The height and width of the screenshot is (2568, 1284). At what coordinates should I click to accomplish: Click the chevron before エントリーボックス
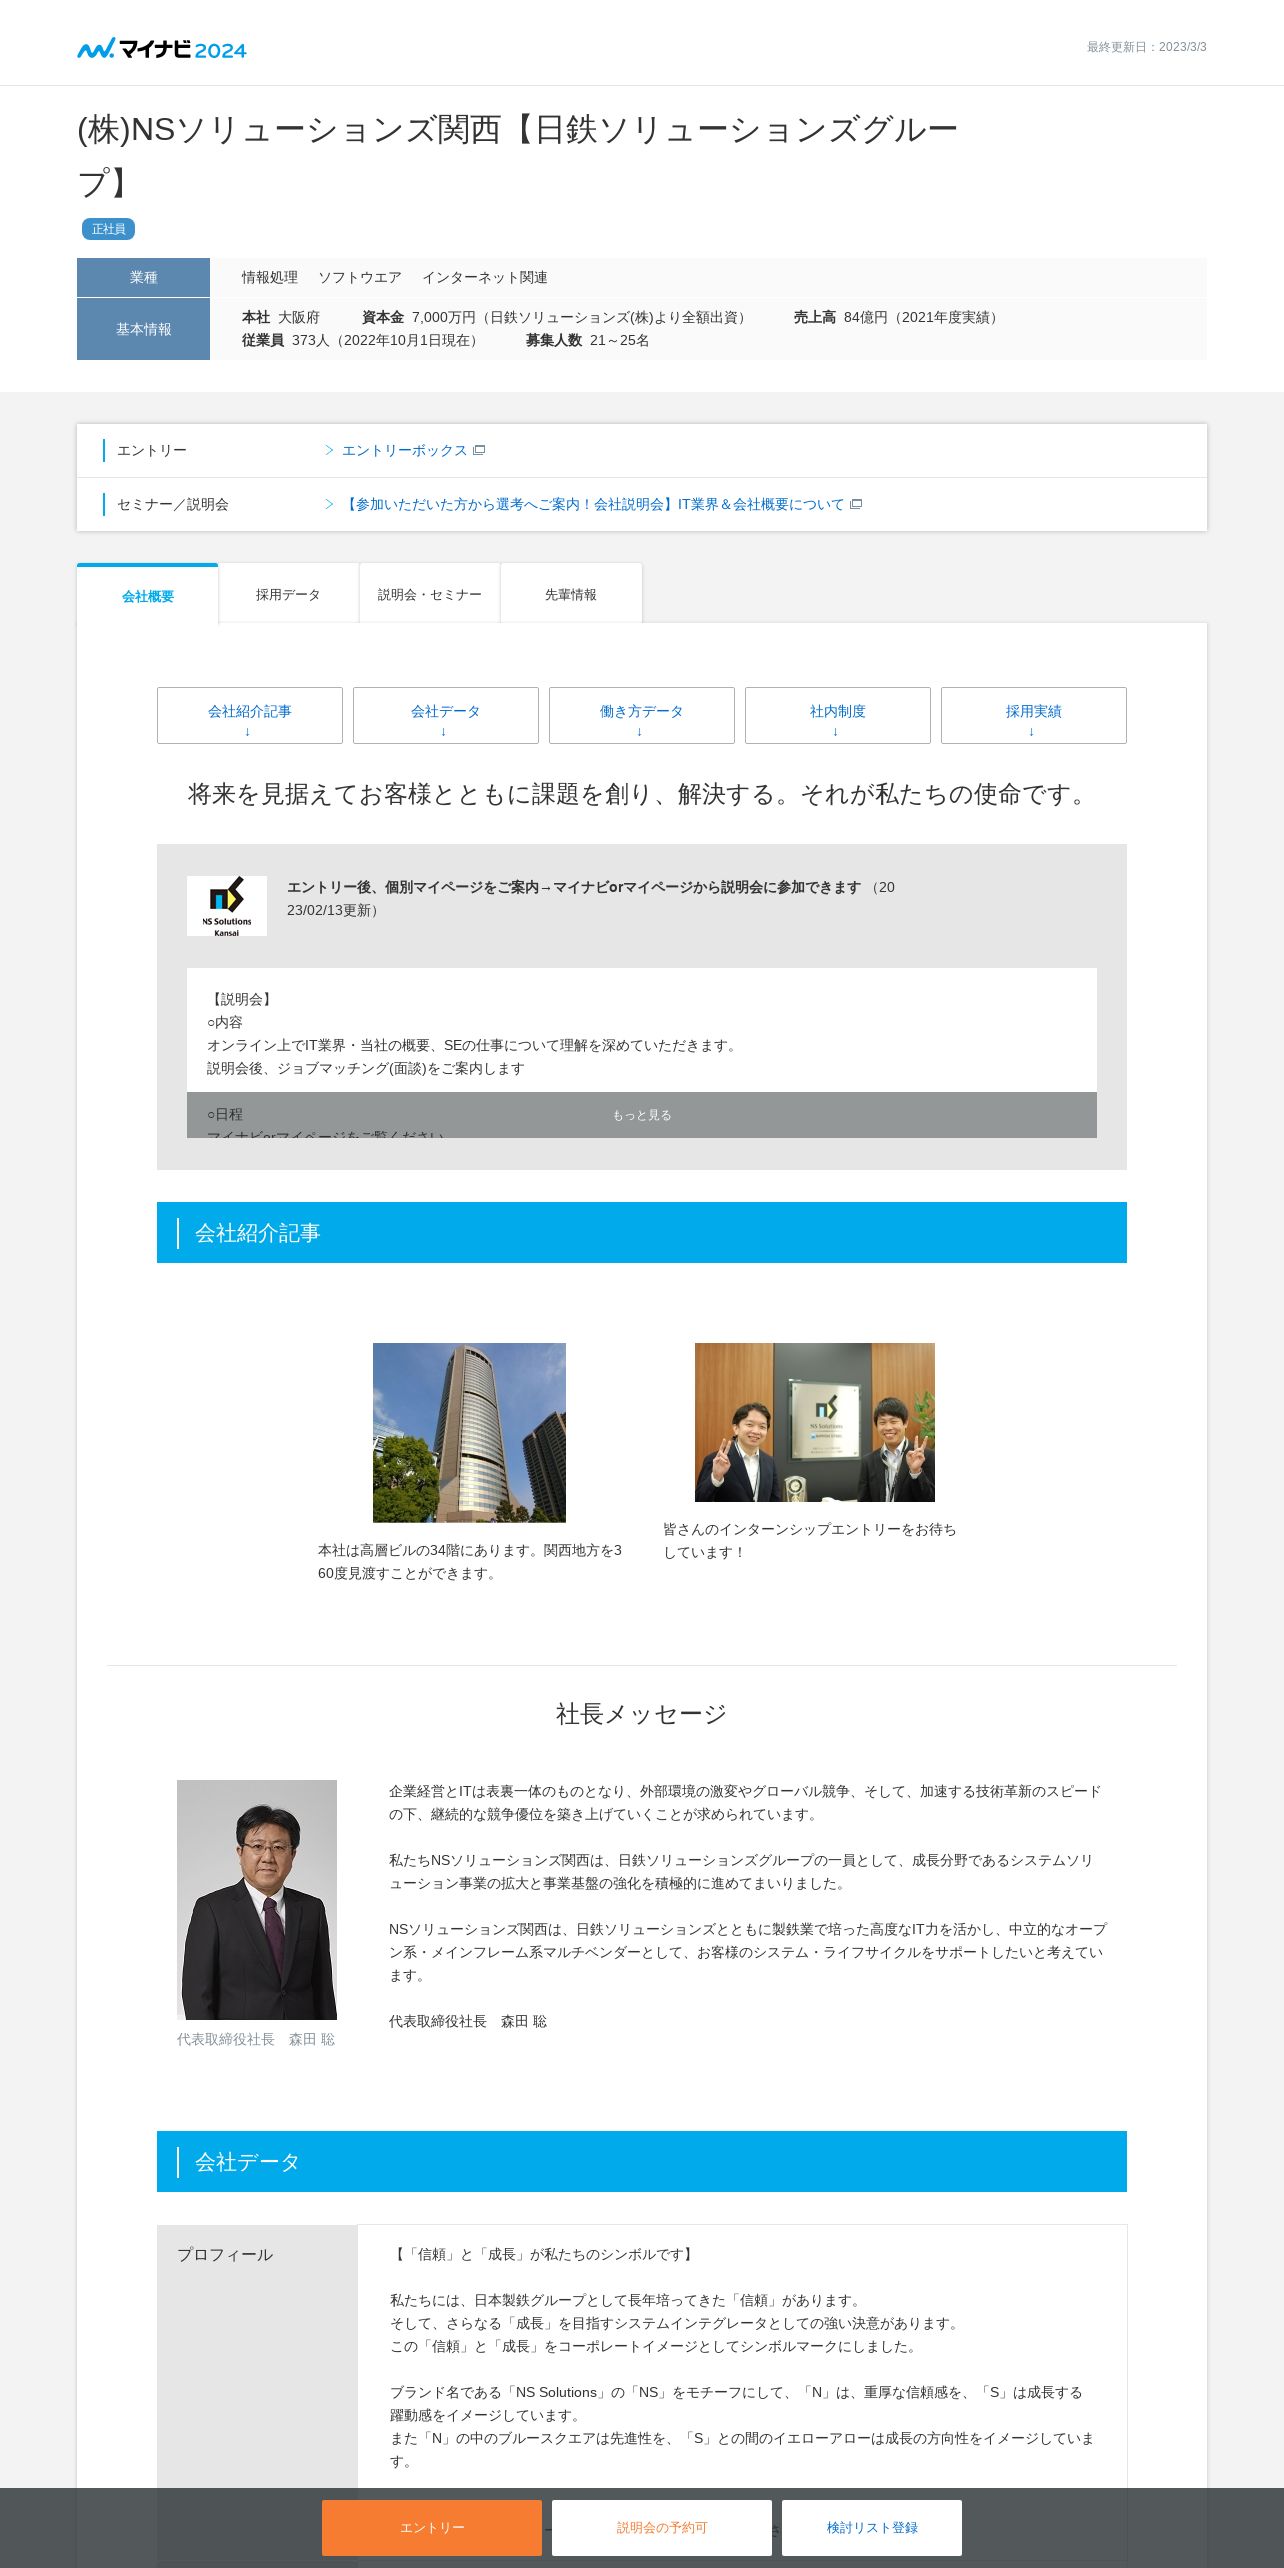tap(329, 450)
